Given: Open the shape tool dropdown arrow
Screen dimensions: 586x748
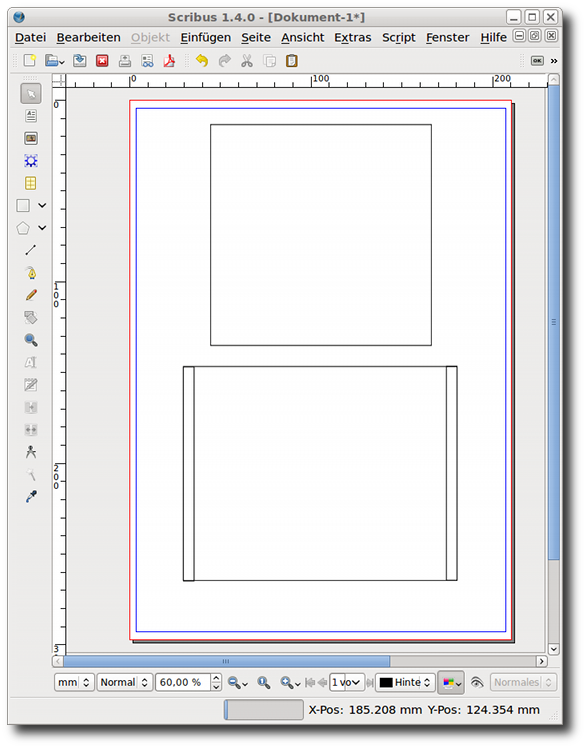Looking at the screenshot, I should click(x=42, y=206).
